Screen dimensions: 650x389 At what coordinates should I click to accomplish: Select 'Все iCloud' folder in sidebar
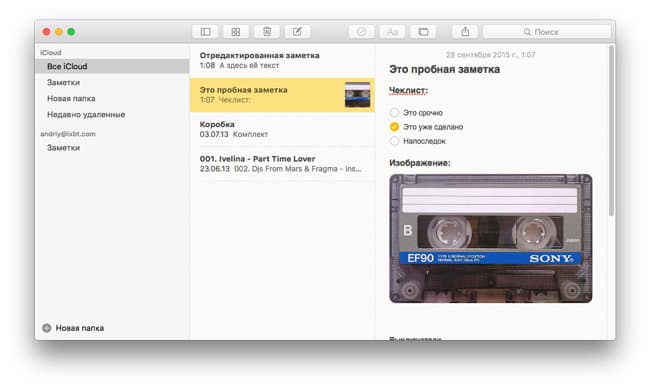point(112,66)
